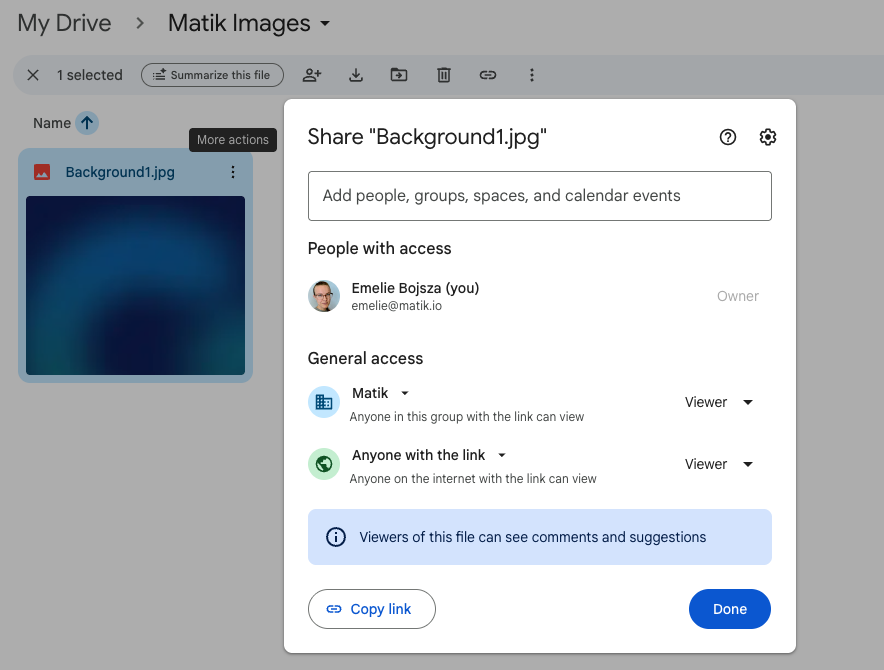Click the add people input field
The width and height of the screenshot is (884, 670).
coord(539,196)
